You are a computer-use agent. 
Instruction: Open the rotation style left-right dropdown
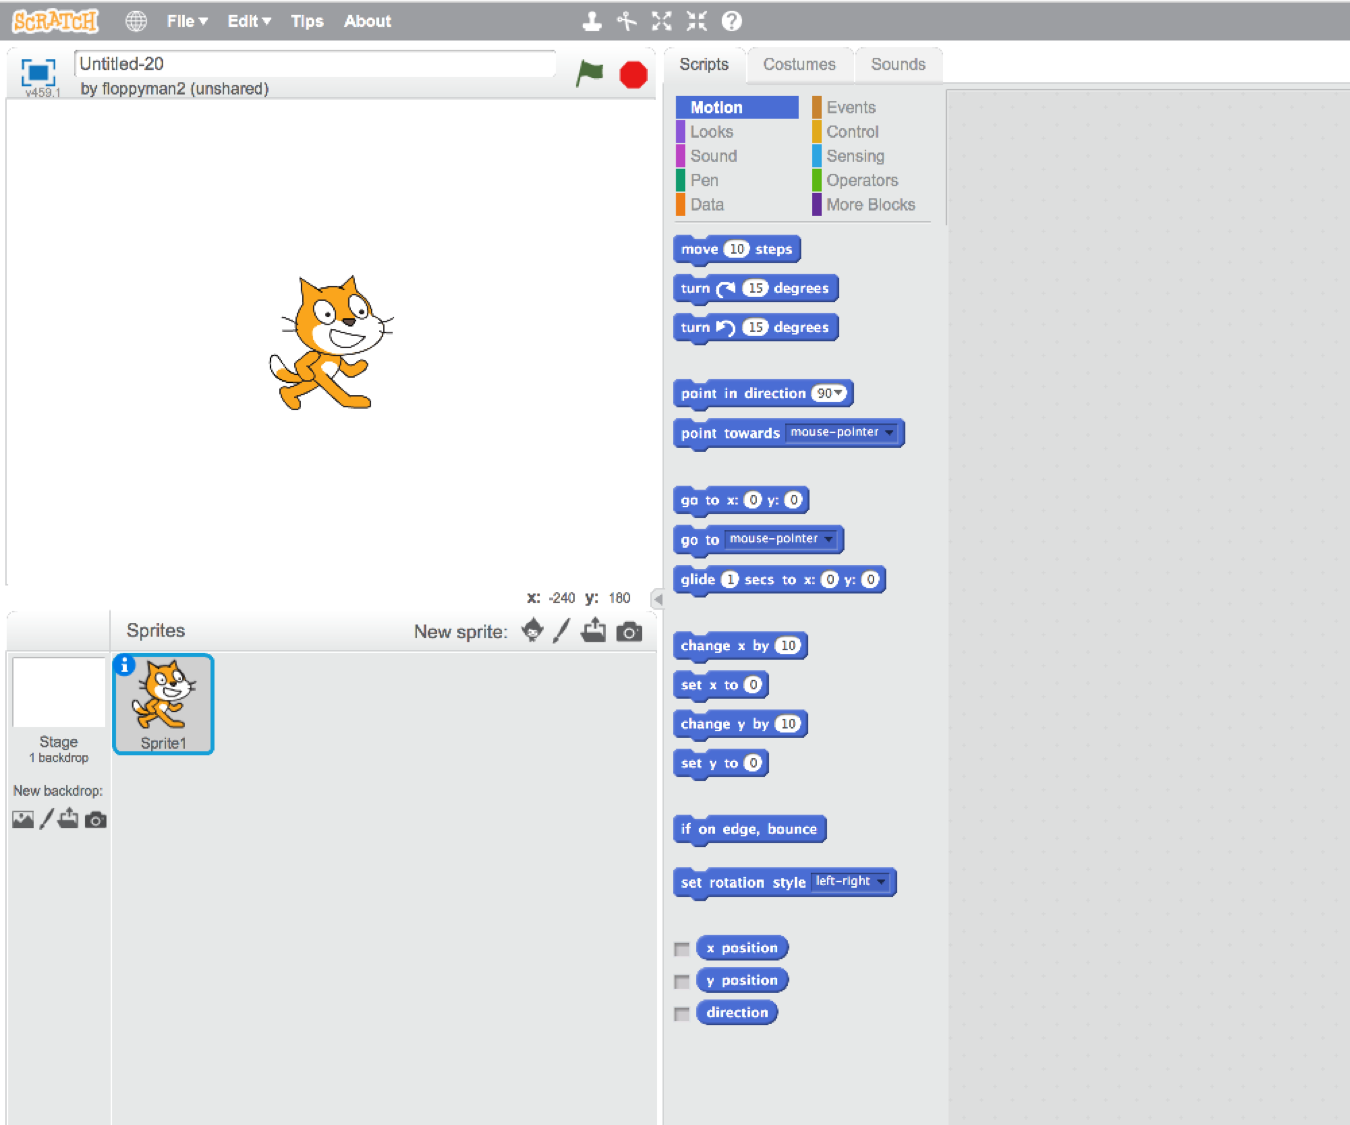tap(880, 882)
